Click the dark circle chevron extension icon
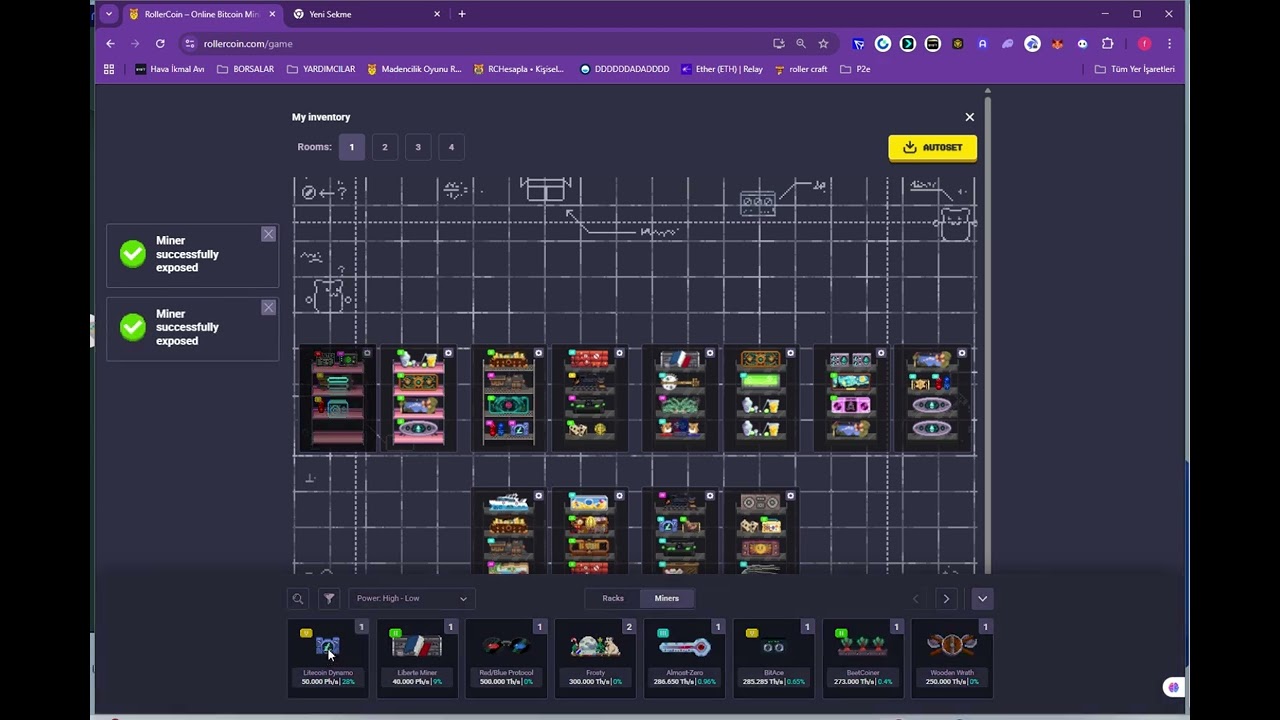The width and height of the screenshot is (1280, 720). (907, 44)
